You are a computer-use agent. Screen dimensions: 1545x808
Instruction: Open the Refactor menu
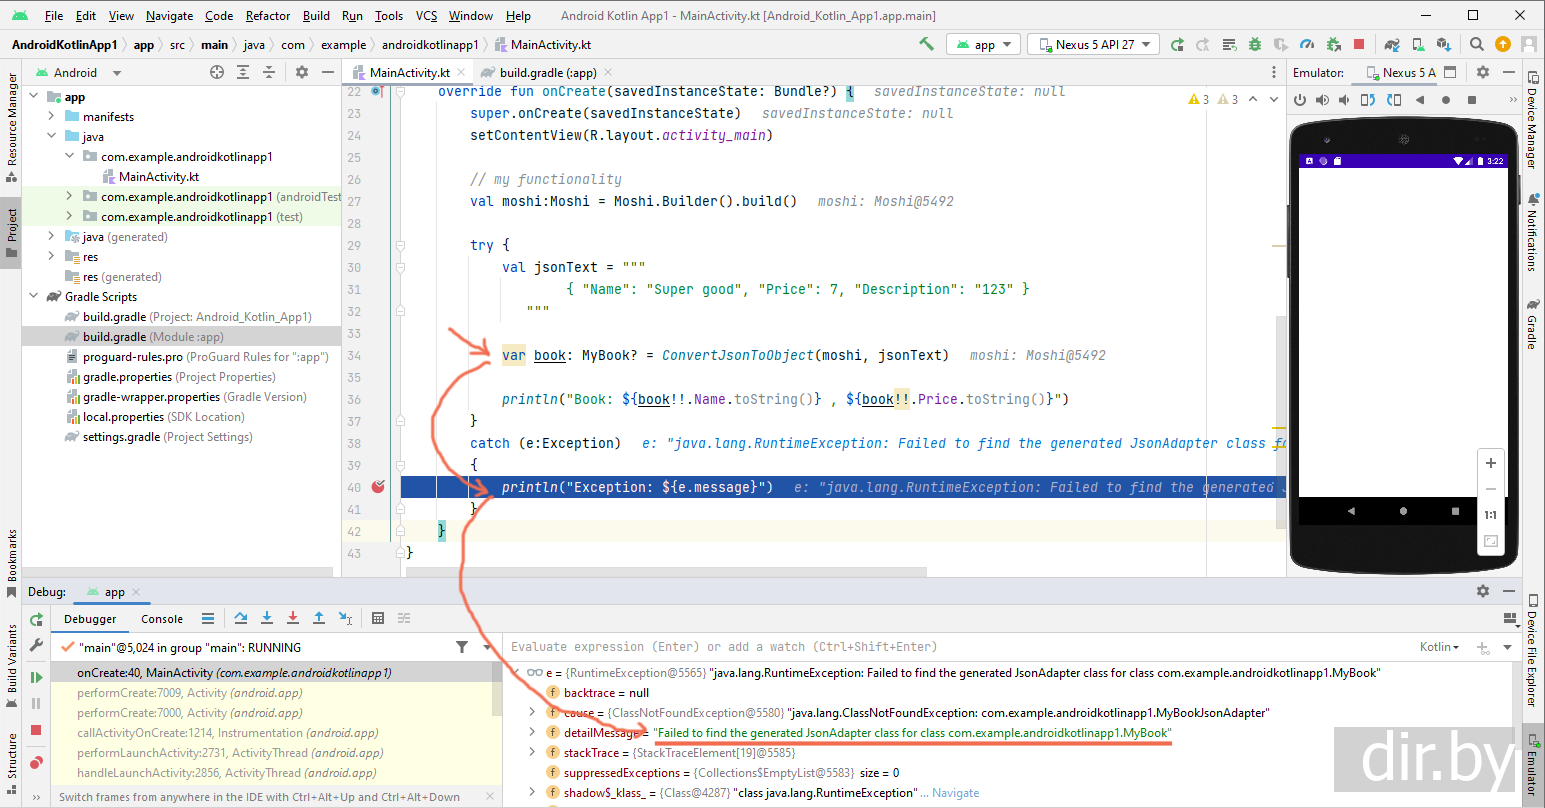click(x=267, y=16)
